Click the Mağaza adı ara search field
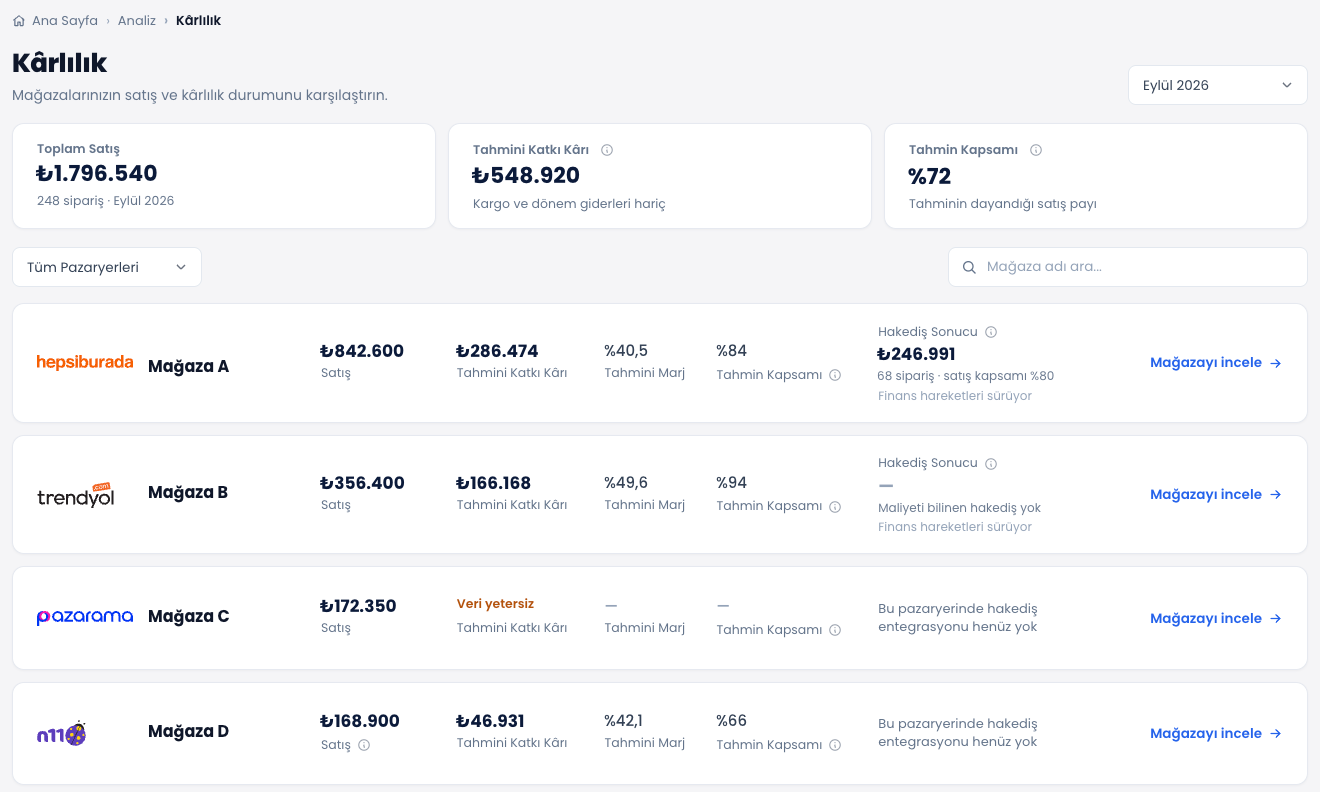 pyautogui.click(x=1127, y=267)
